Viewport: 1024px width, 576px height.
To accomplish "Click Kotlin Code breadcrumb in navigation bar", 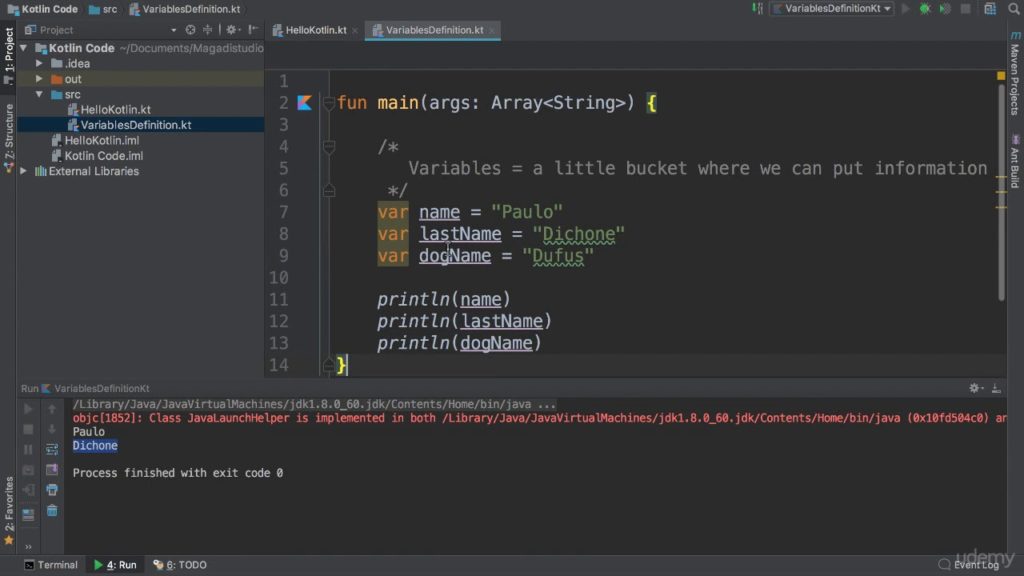I will click(42, 9).
